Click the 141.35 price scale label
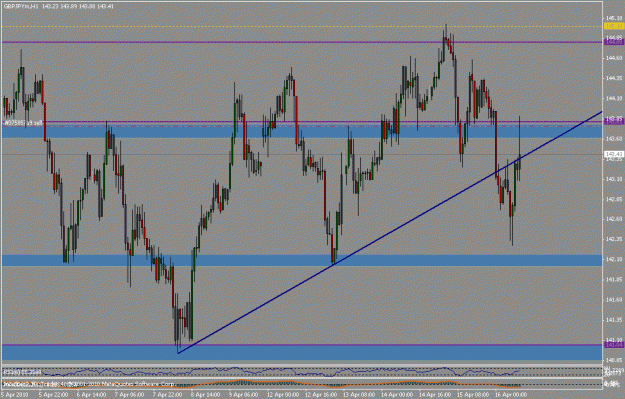Image resolution: width=625 pixels, height=399 pixels. point(613,319)
